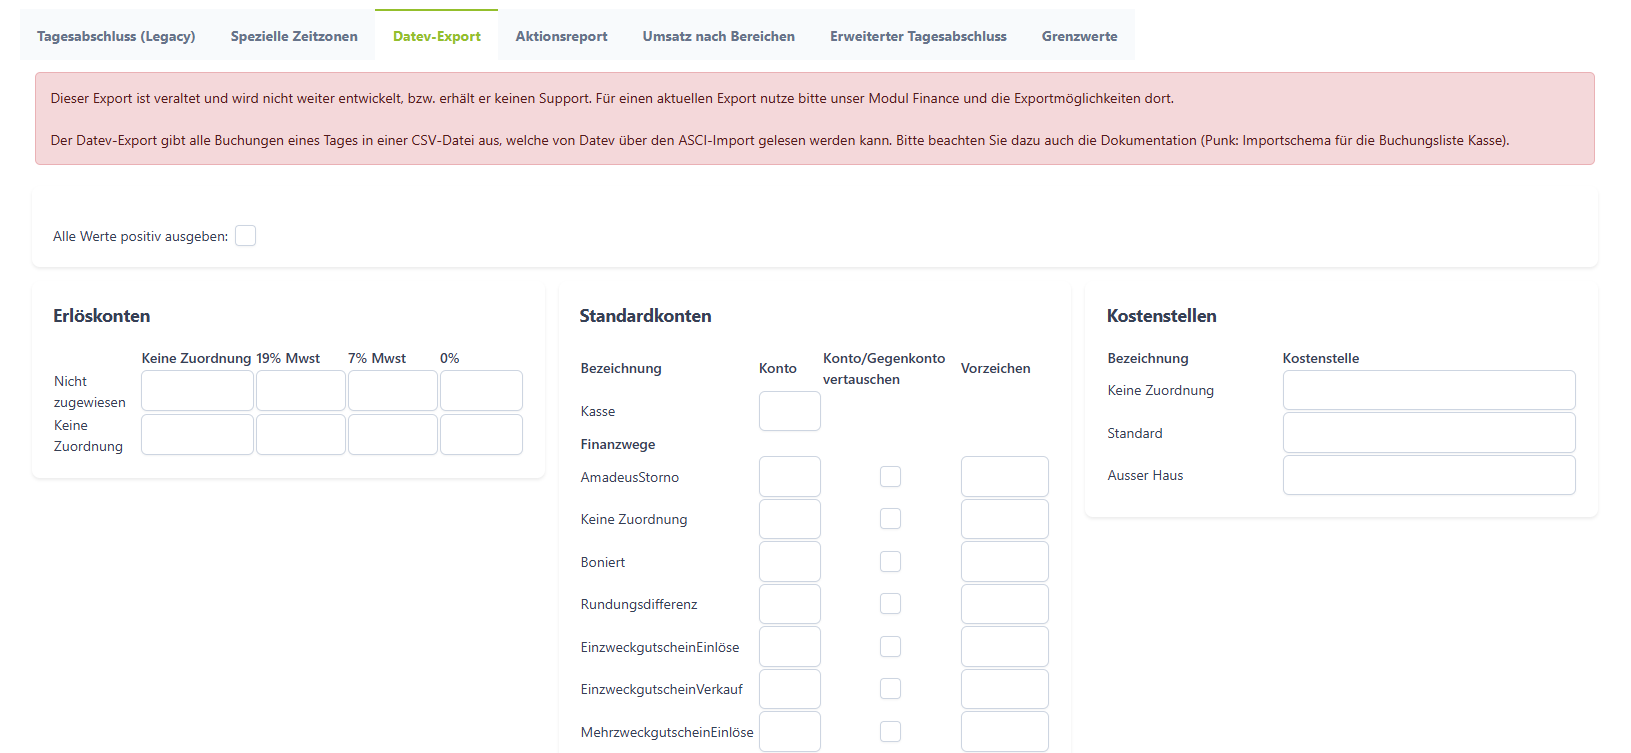Toggle the EinzweckgutscheinVerkauf swap checkbox
Screen dimensions: 1631x753
(x=890, y=689)
